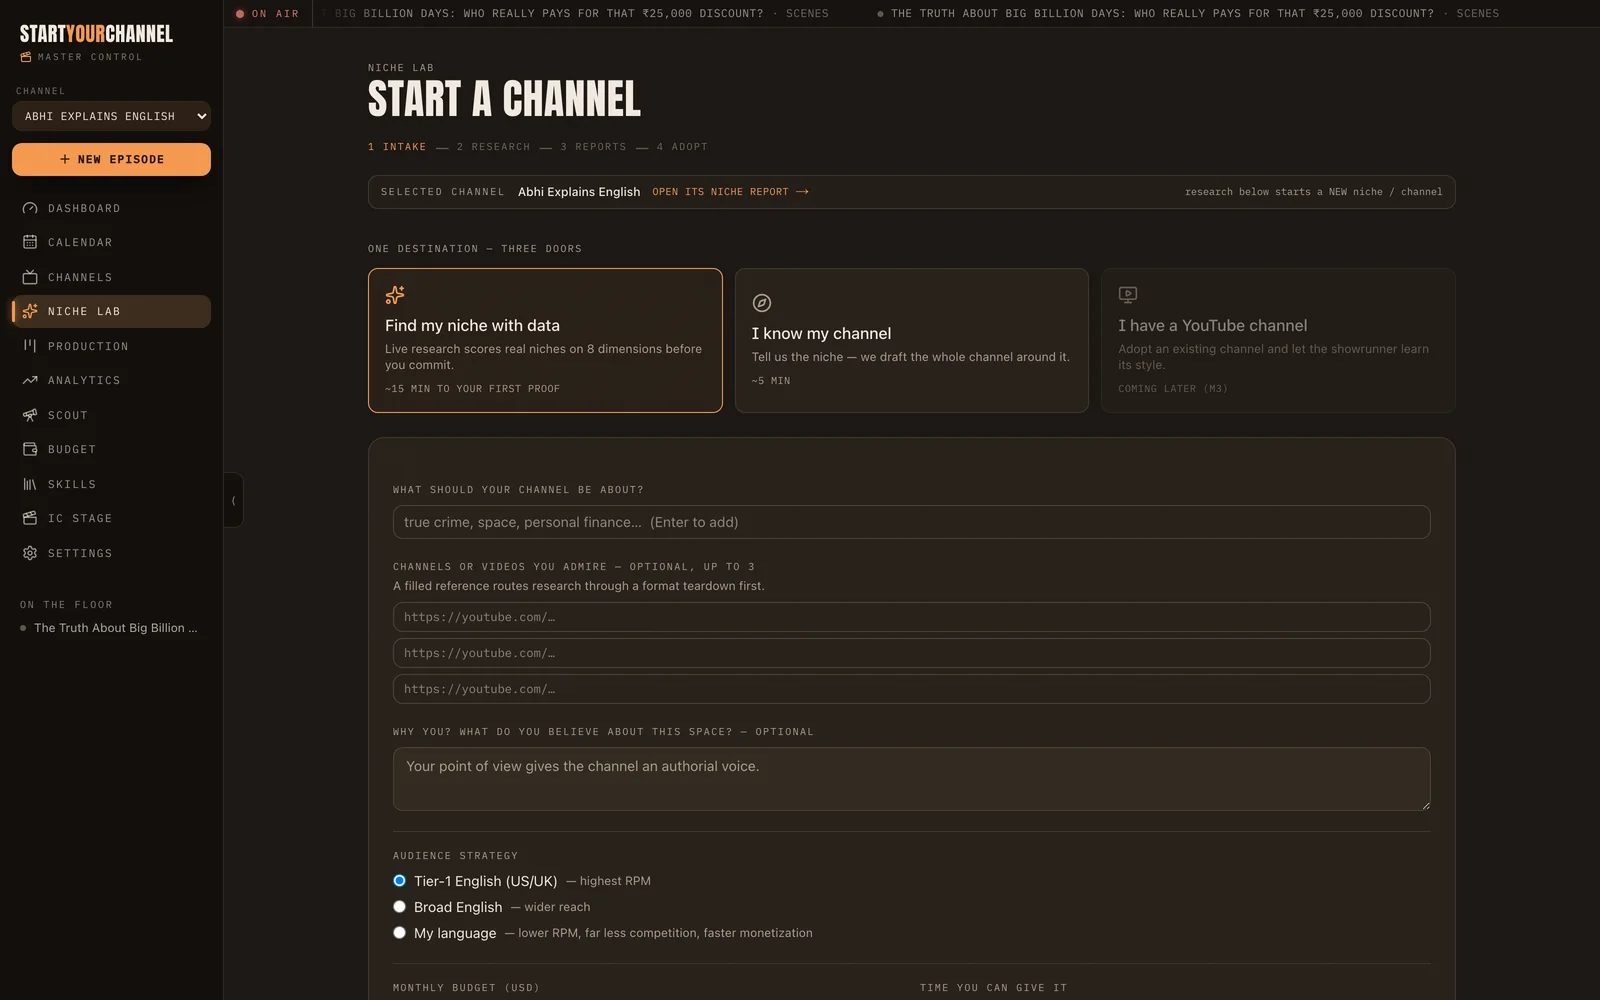Click the 3 Reports step label
The width and height of the screenshot is (1600, 1000).
593,147
